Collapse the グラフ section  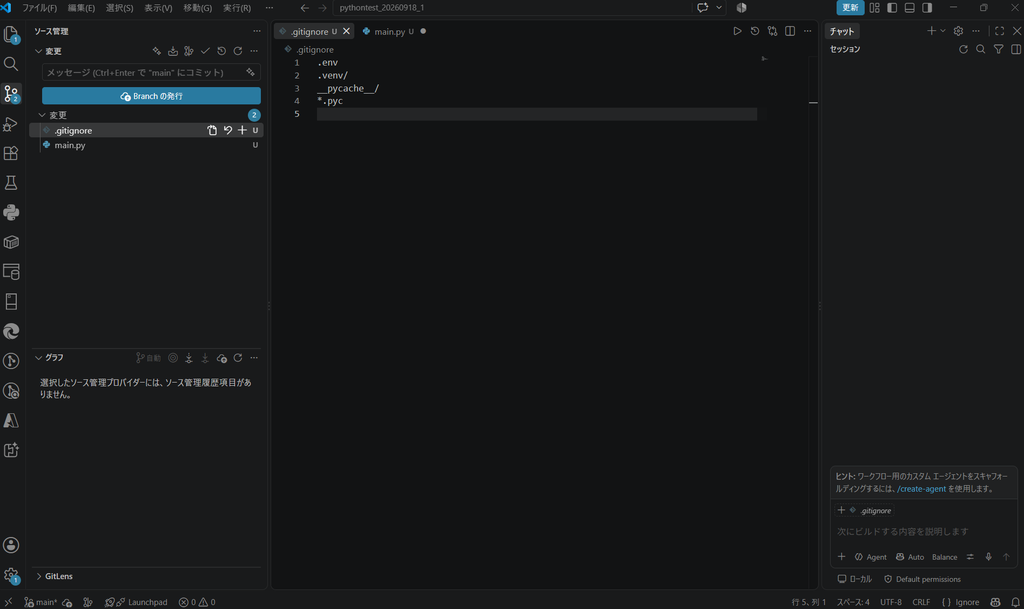[39, 358]
